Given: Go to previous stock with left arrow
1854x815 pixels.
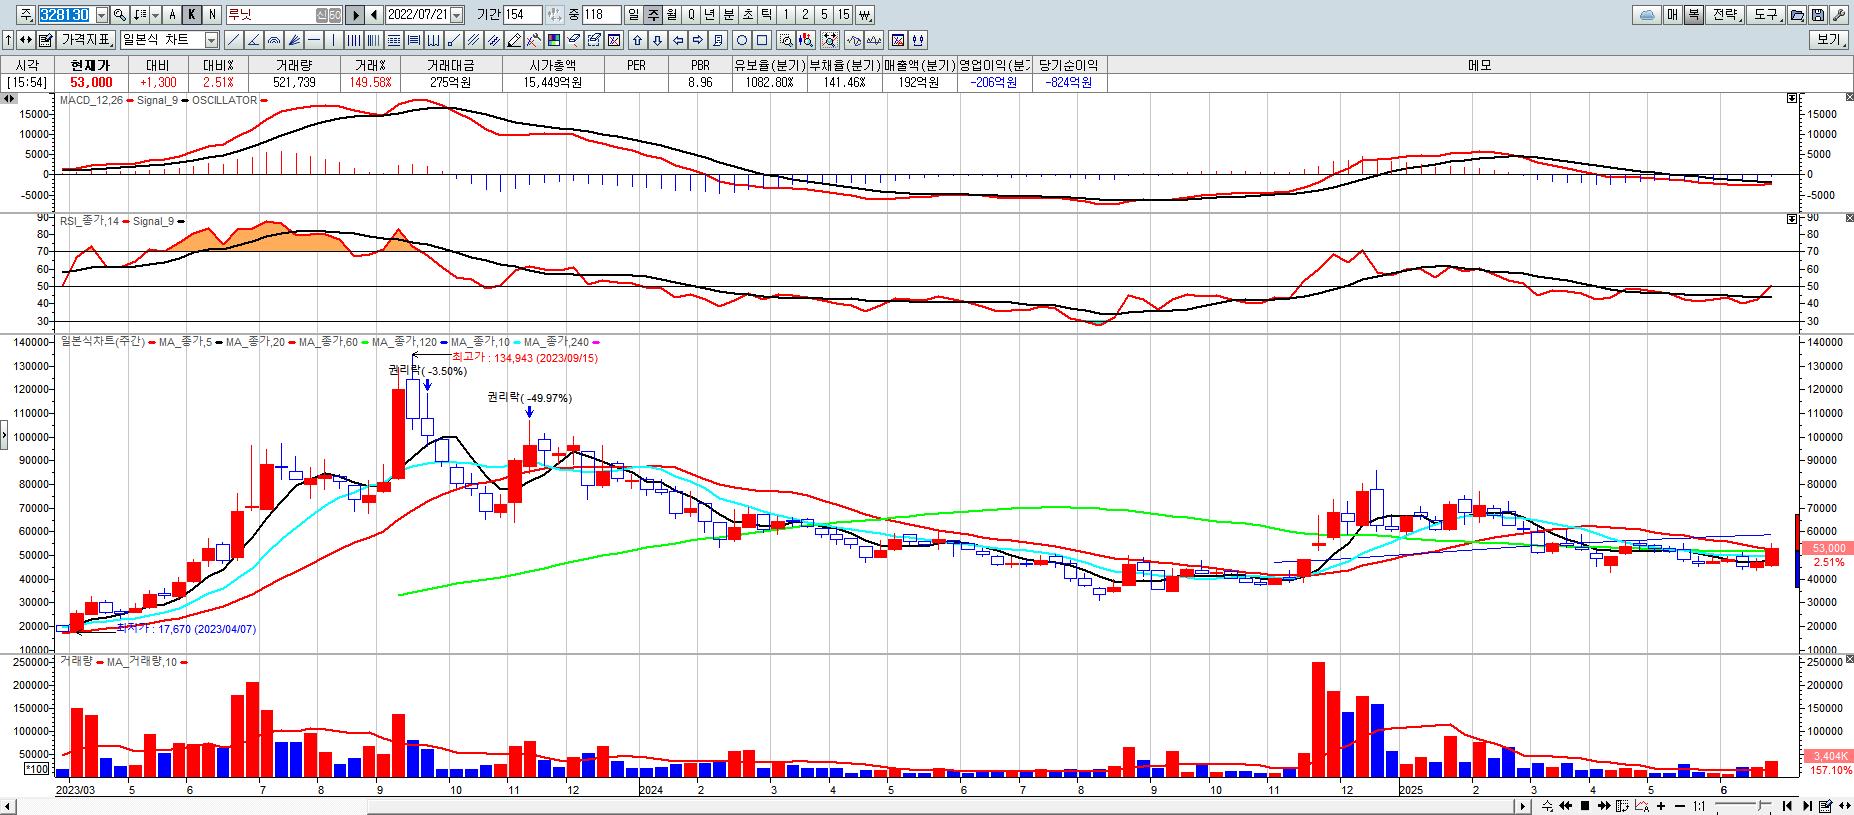Looking at the screenshot, I should (374, 15).
